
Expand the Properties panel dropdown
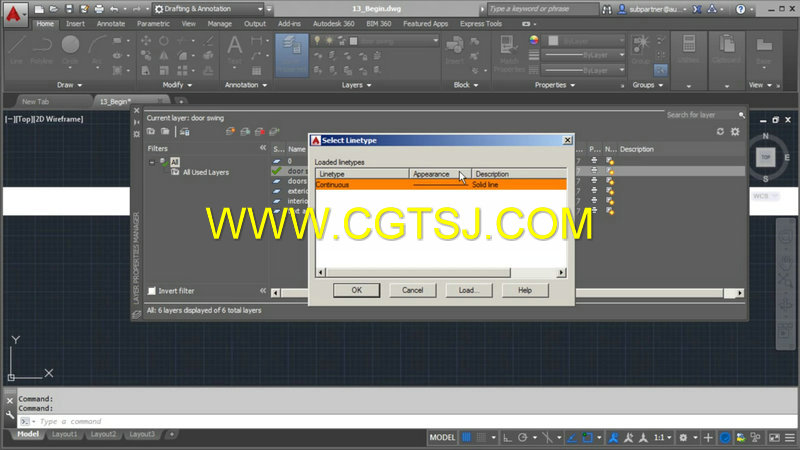pyautogui.click(x=555, y=85)
